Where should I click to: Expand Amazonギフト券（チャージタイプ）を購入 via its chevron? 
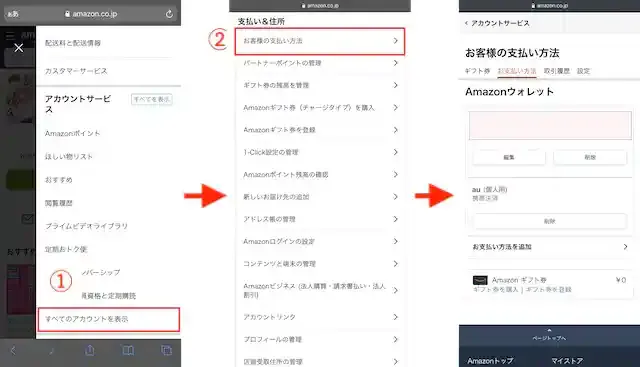coord(395,107)
